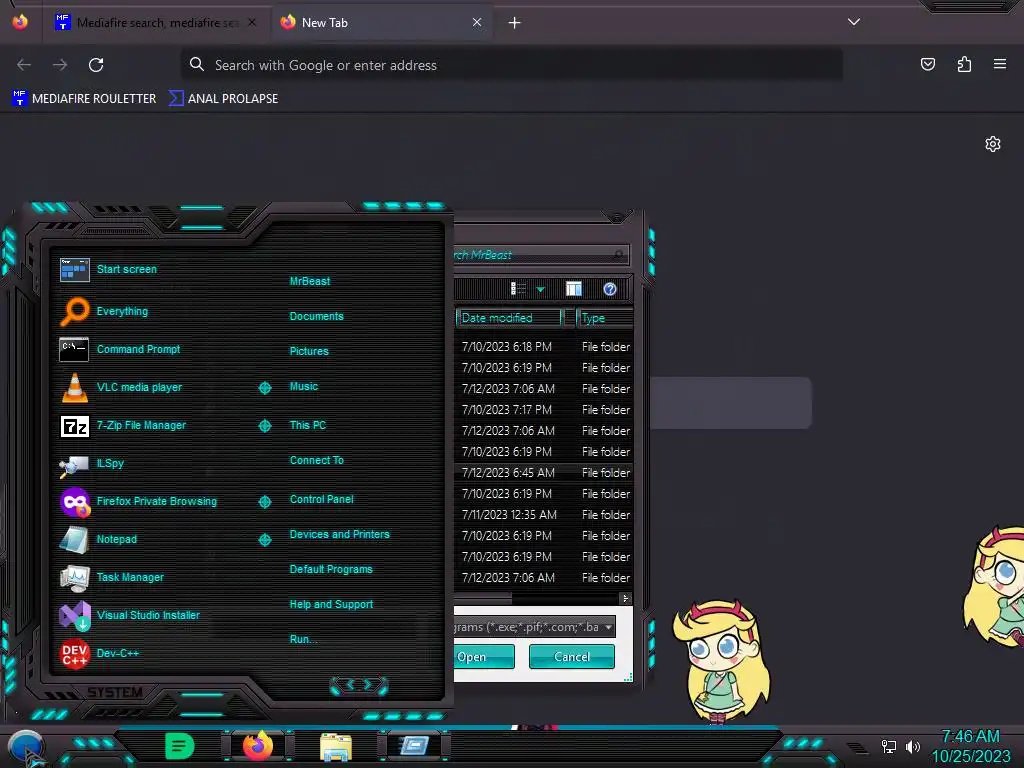Open Control Panel

point(321,499)
